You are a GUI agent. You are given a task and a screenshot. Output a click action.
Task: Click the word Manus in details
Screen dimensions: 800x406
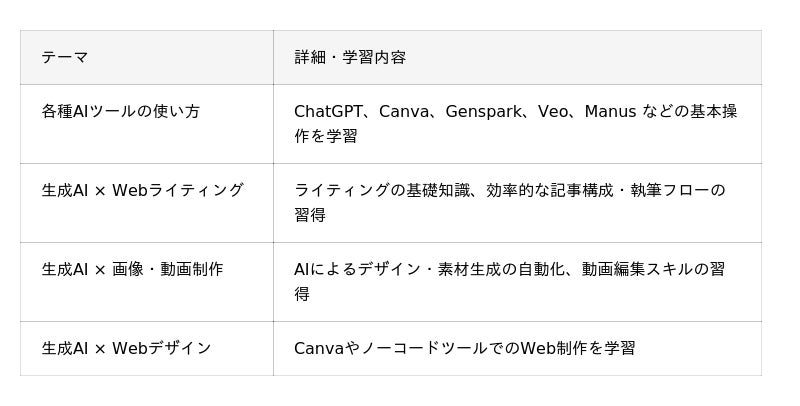coord(610,111)
